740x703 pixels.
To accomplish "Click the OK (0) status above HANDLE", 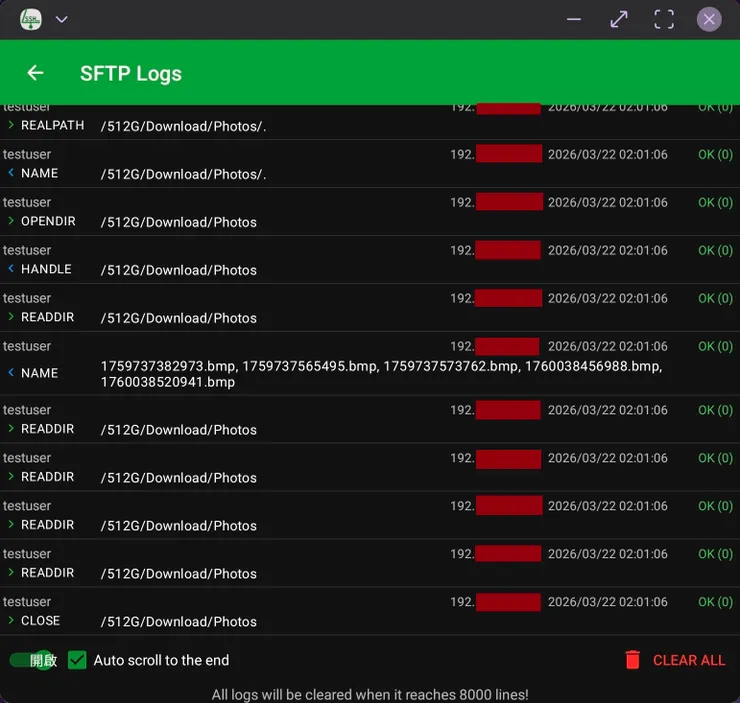I will [715, 250].
